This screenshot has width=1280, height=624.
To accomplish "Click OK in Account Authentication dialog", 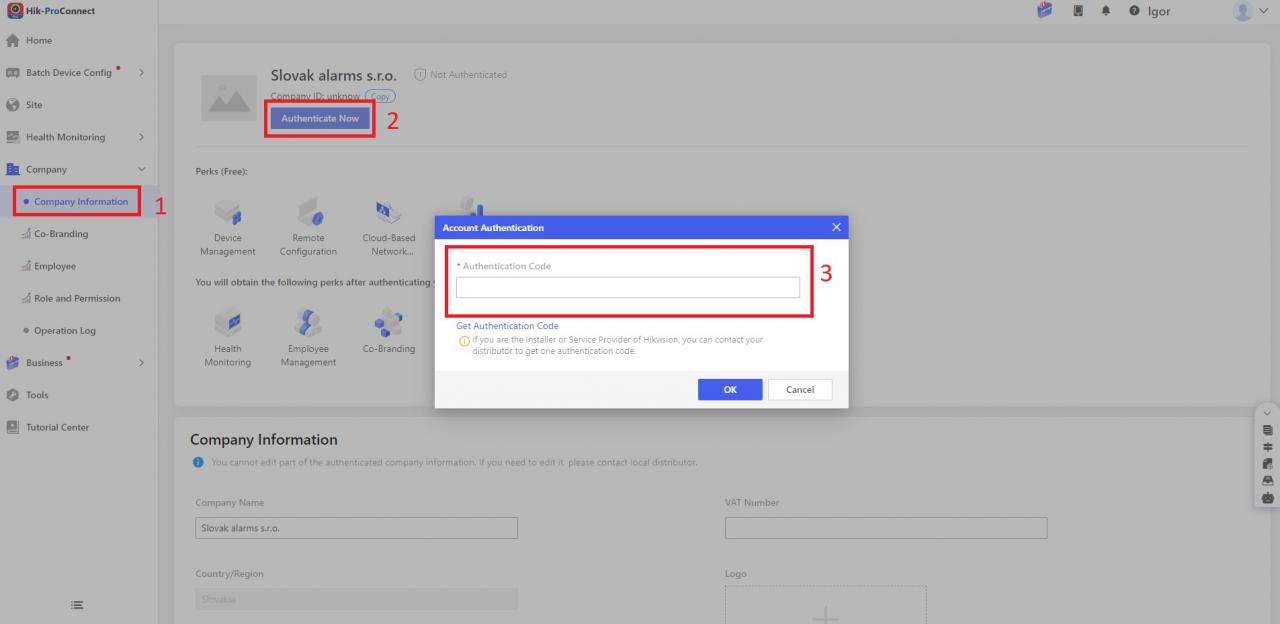I will click(x=730, y=390).
